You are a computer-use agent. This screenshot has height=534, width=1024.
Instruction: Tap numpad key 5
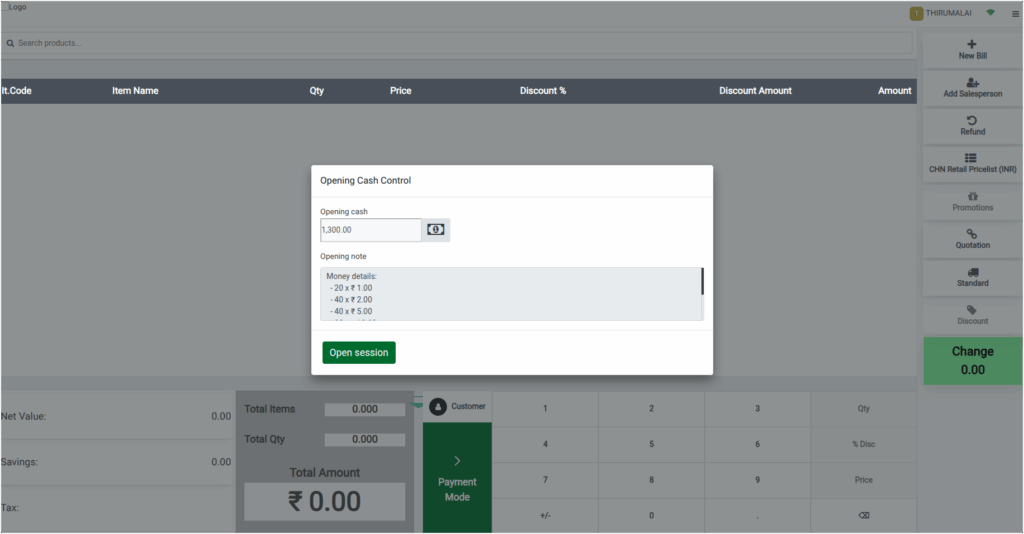coord(651,445)
